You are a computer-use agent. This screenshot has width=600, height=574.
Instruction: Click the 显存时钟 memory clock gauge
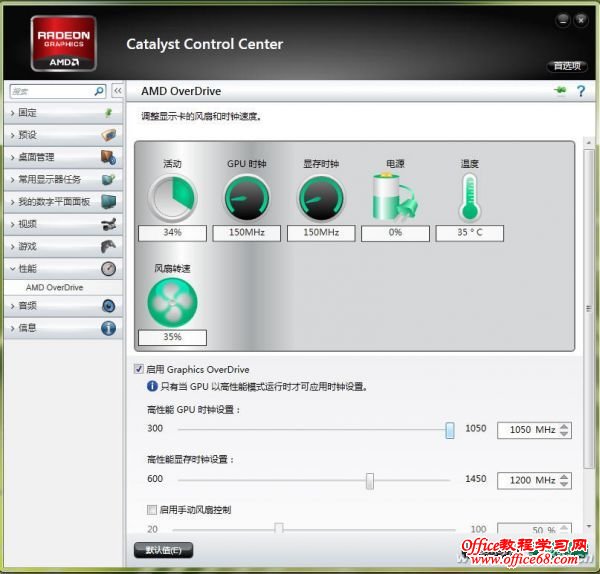(321, 198)
